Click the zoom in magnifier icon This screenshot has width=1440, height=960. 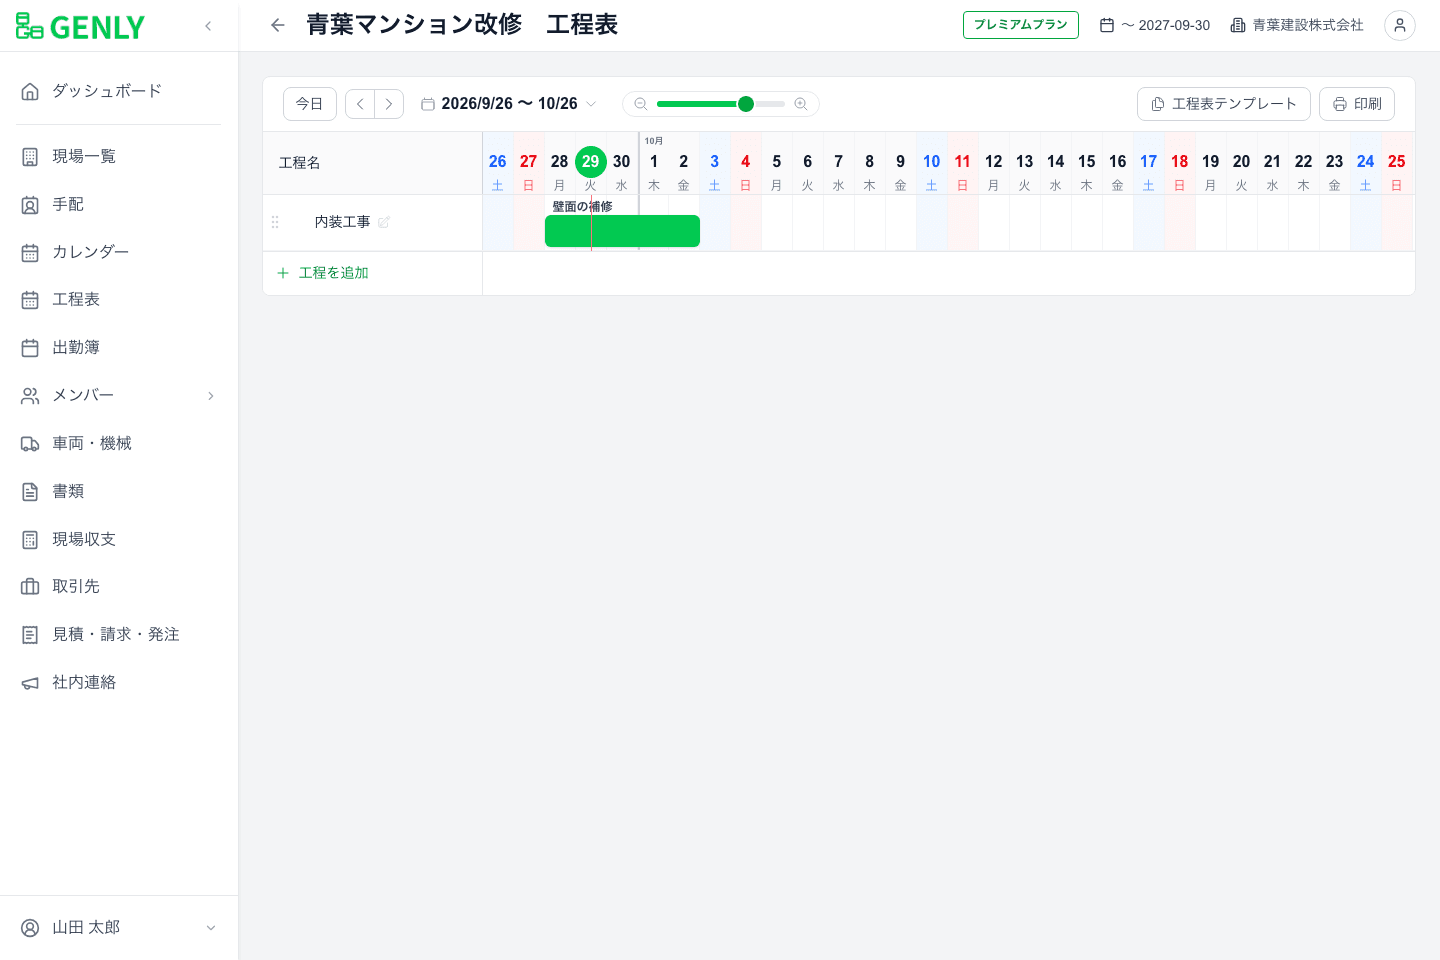pos(801,104)
